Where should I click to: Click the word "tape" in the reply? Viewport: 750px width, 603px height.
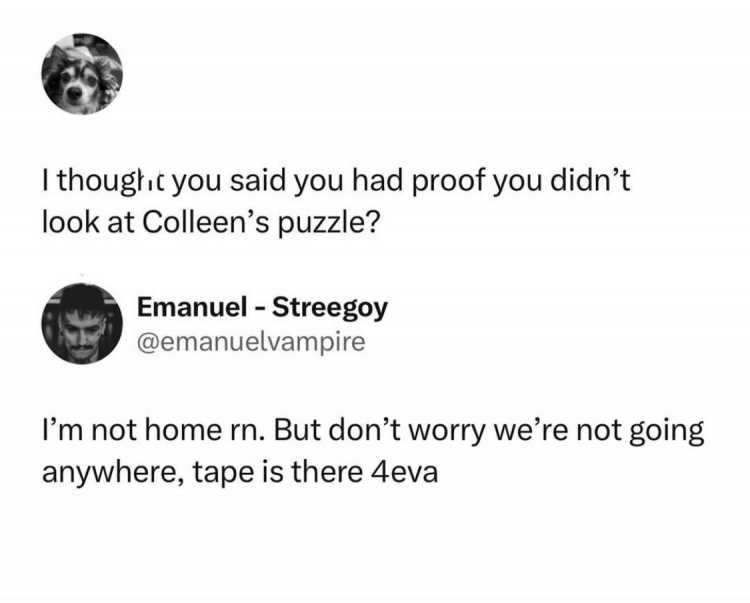(x=223, y=474)
